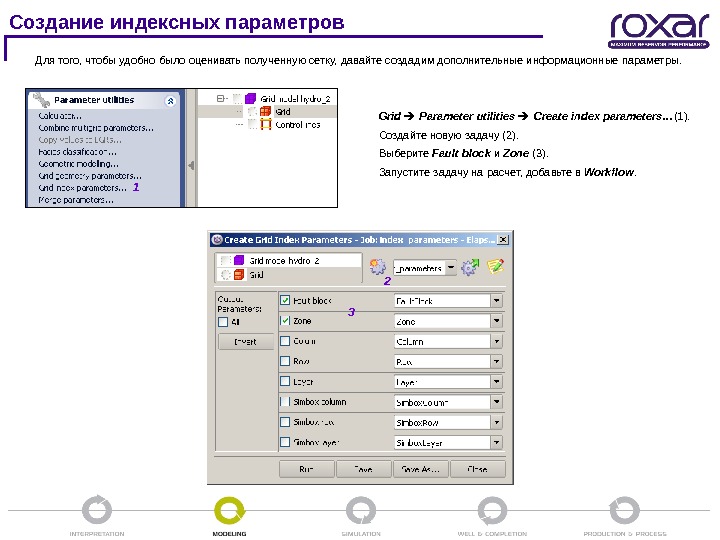Click the Invert button

[x=246, y=342]
